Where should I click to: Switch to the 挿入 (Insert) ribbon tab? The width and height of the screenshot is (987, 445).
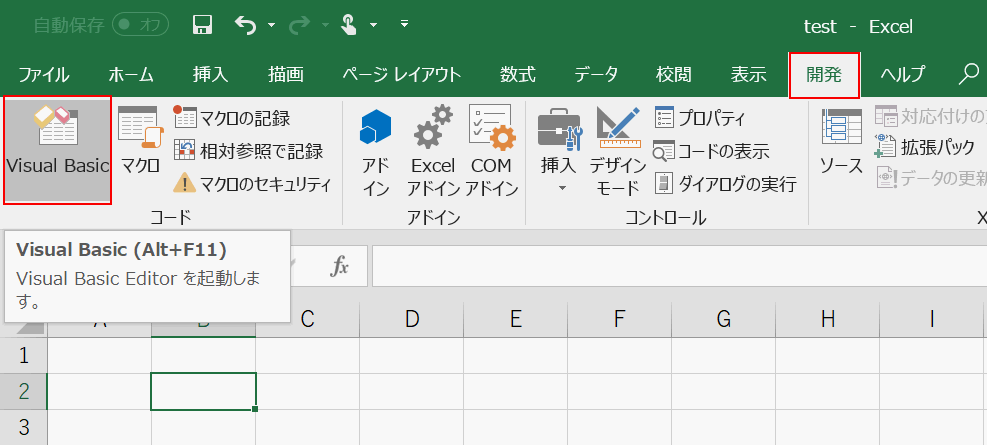(x=210, y=75)
